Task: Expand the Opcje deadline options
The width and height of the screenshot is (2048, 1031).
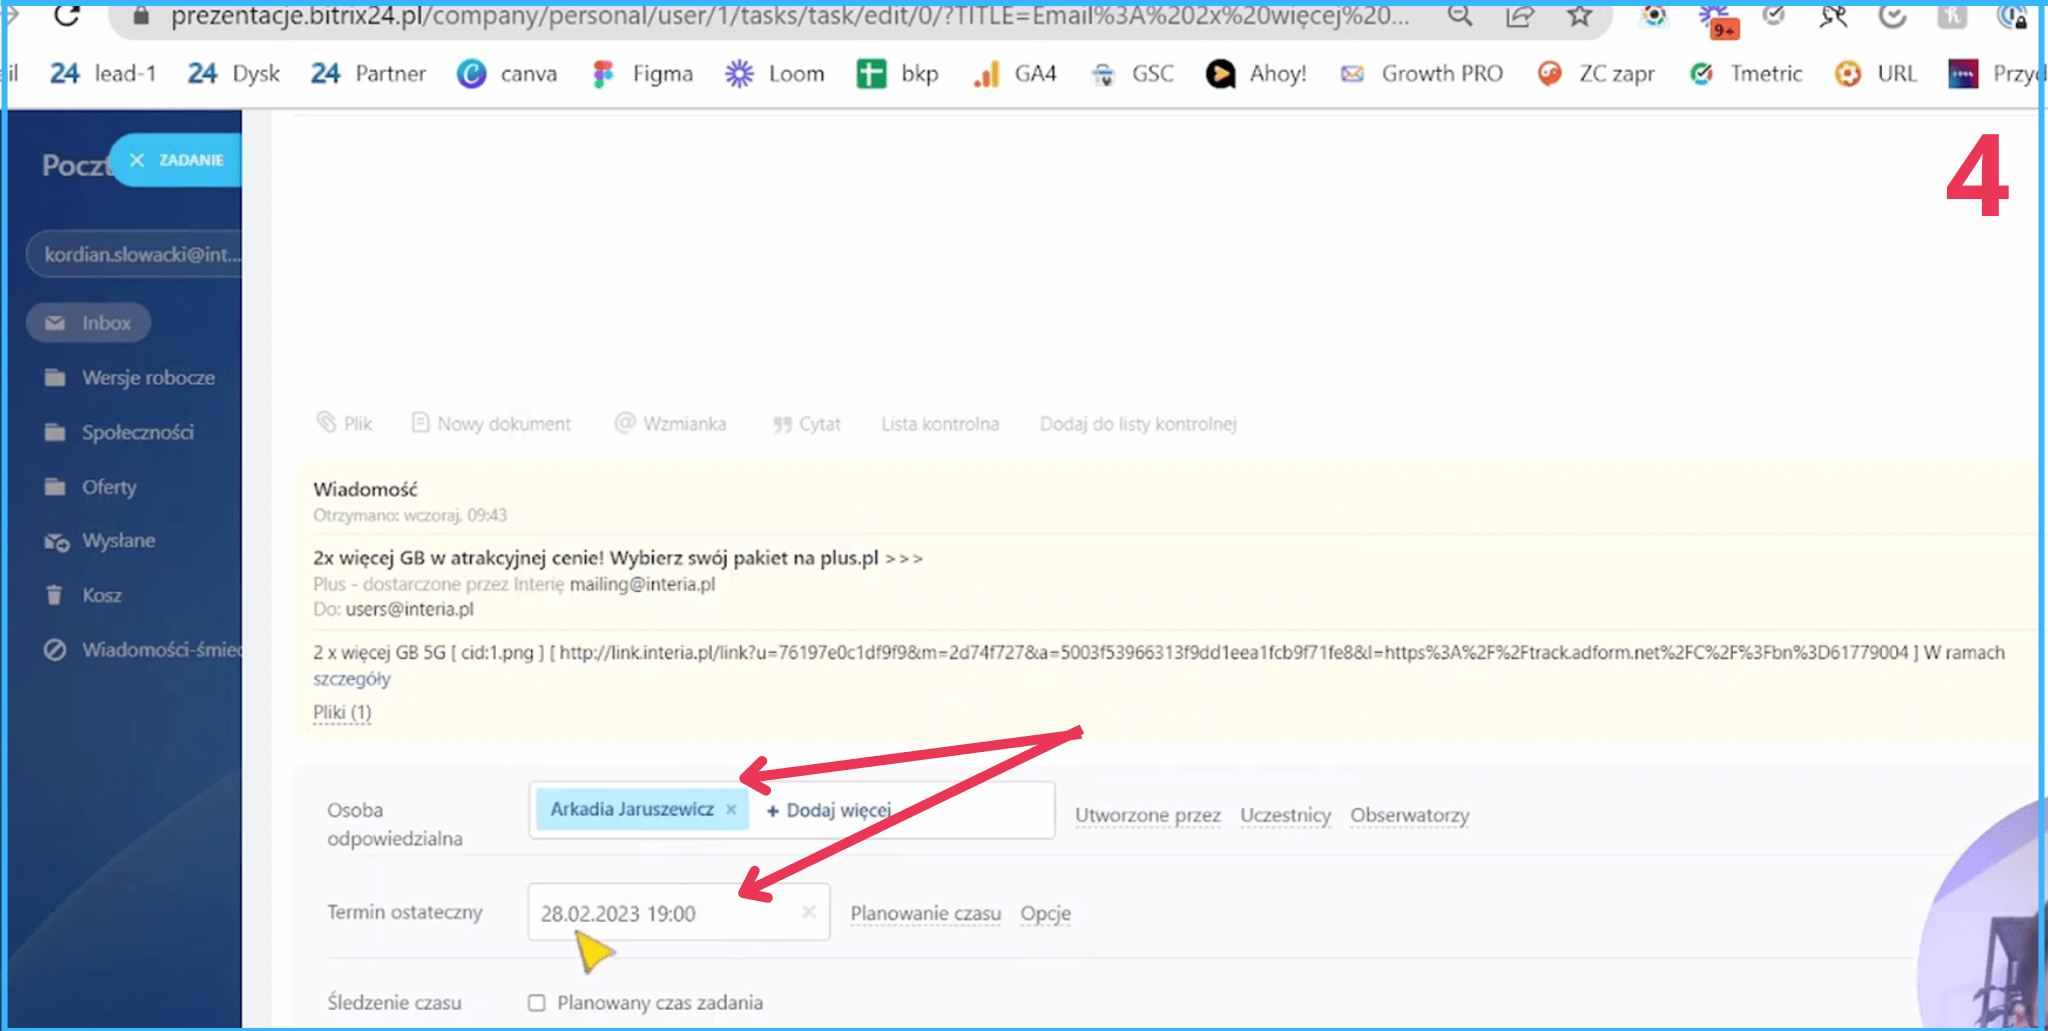Action: (1045, 913)
